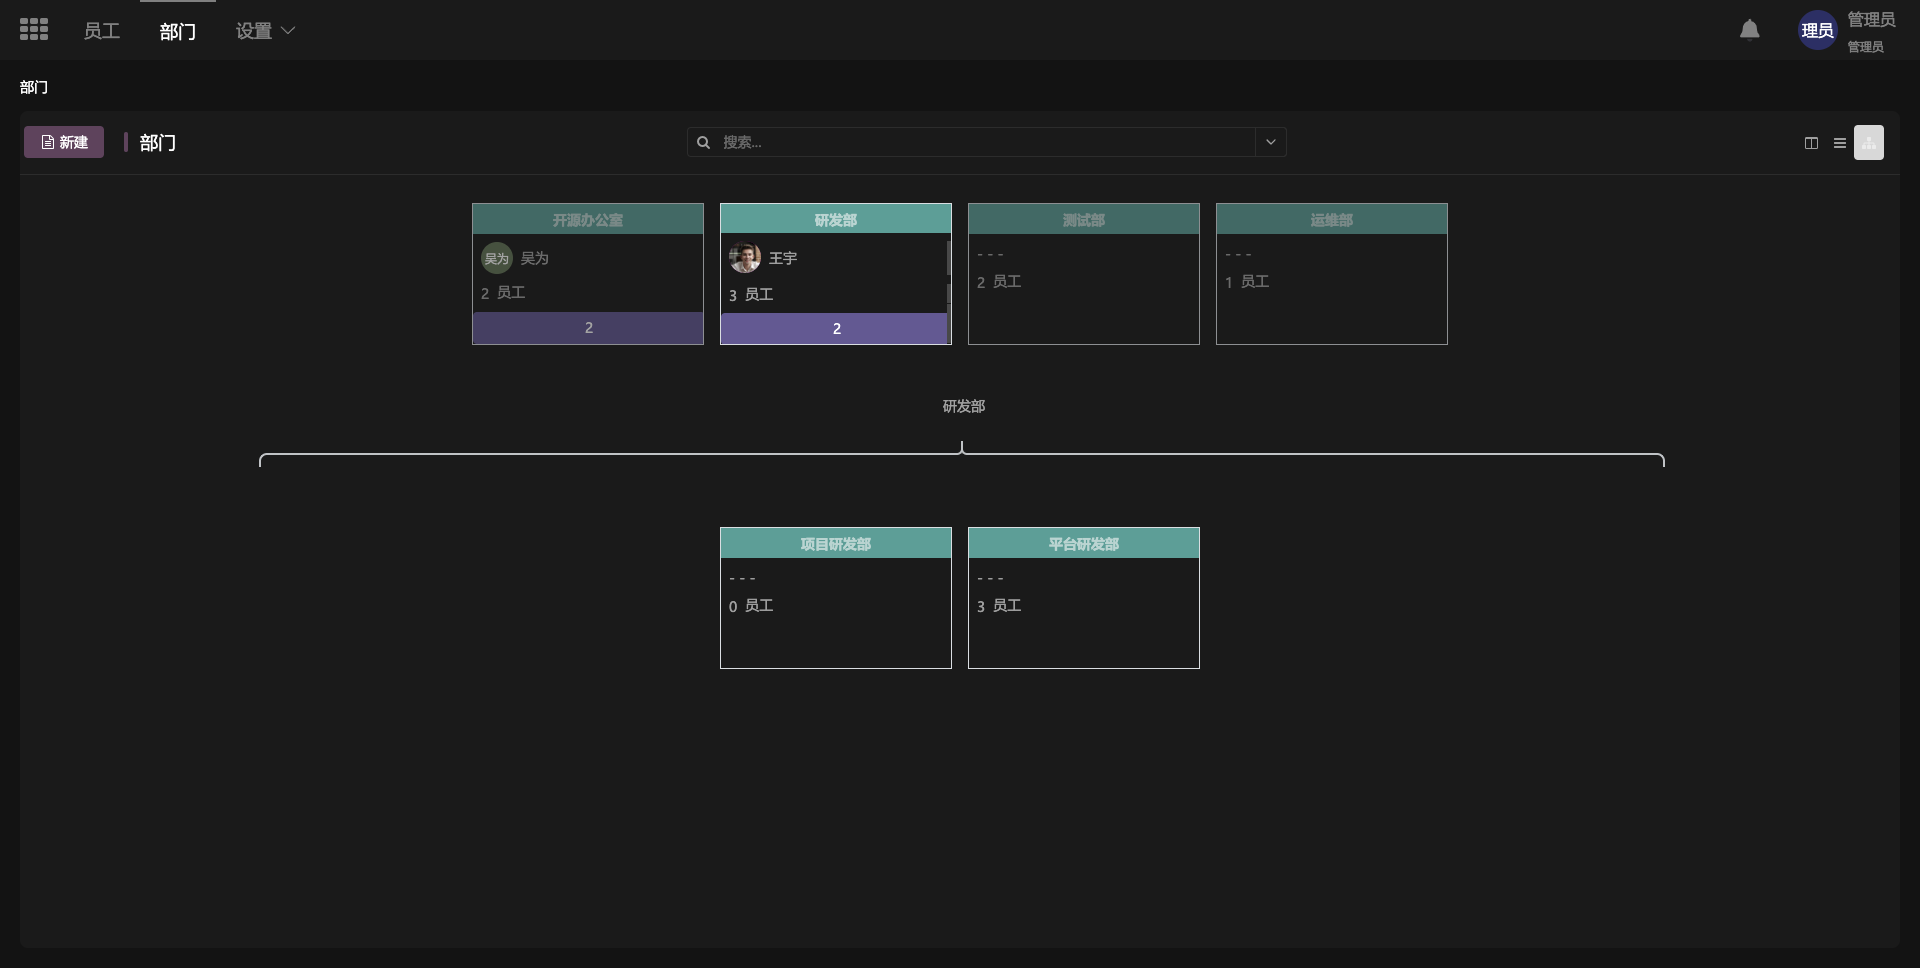The image size is (1920, 968).
Task: Open the main apps grid menu
Action: 34,30
